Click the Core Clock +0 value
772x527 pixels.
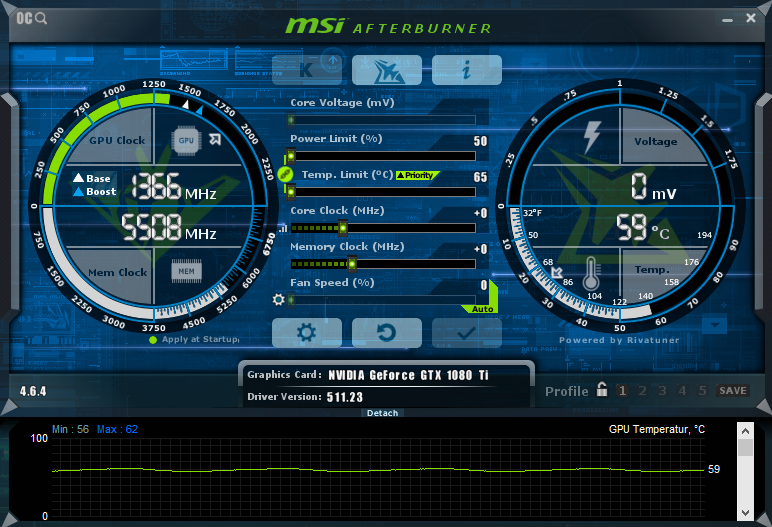[x=481, y=213]
